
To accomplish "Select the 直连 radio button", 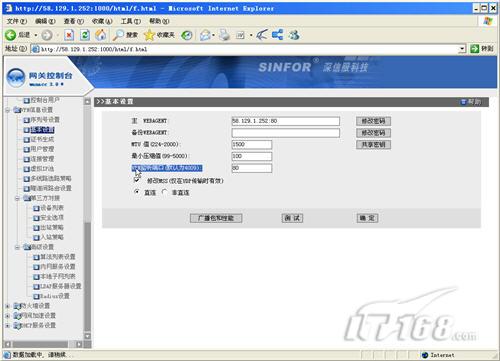I will (137, 192).
